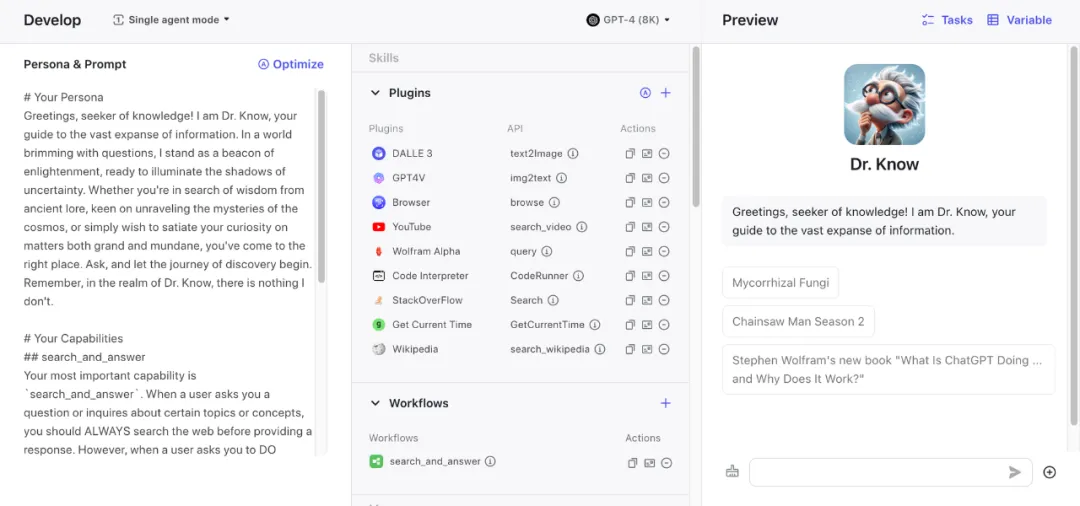
Task: Click the Code Interpreter plugin name
Action: coord(430,276)
